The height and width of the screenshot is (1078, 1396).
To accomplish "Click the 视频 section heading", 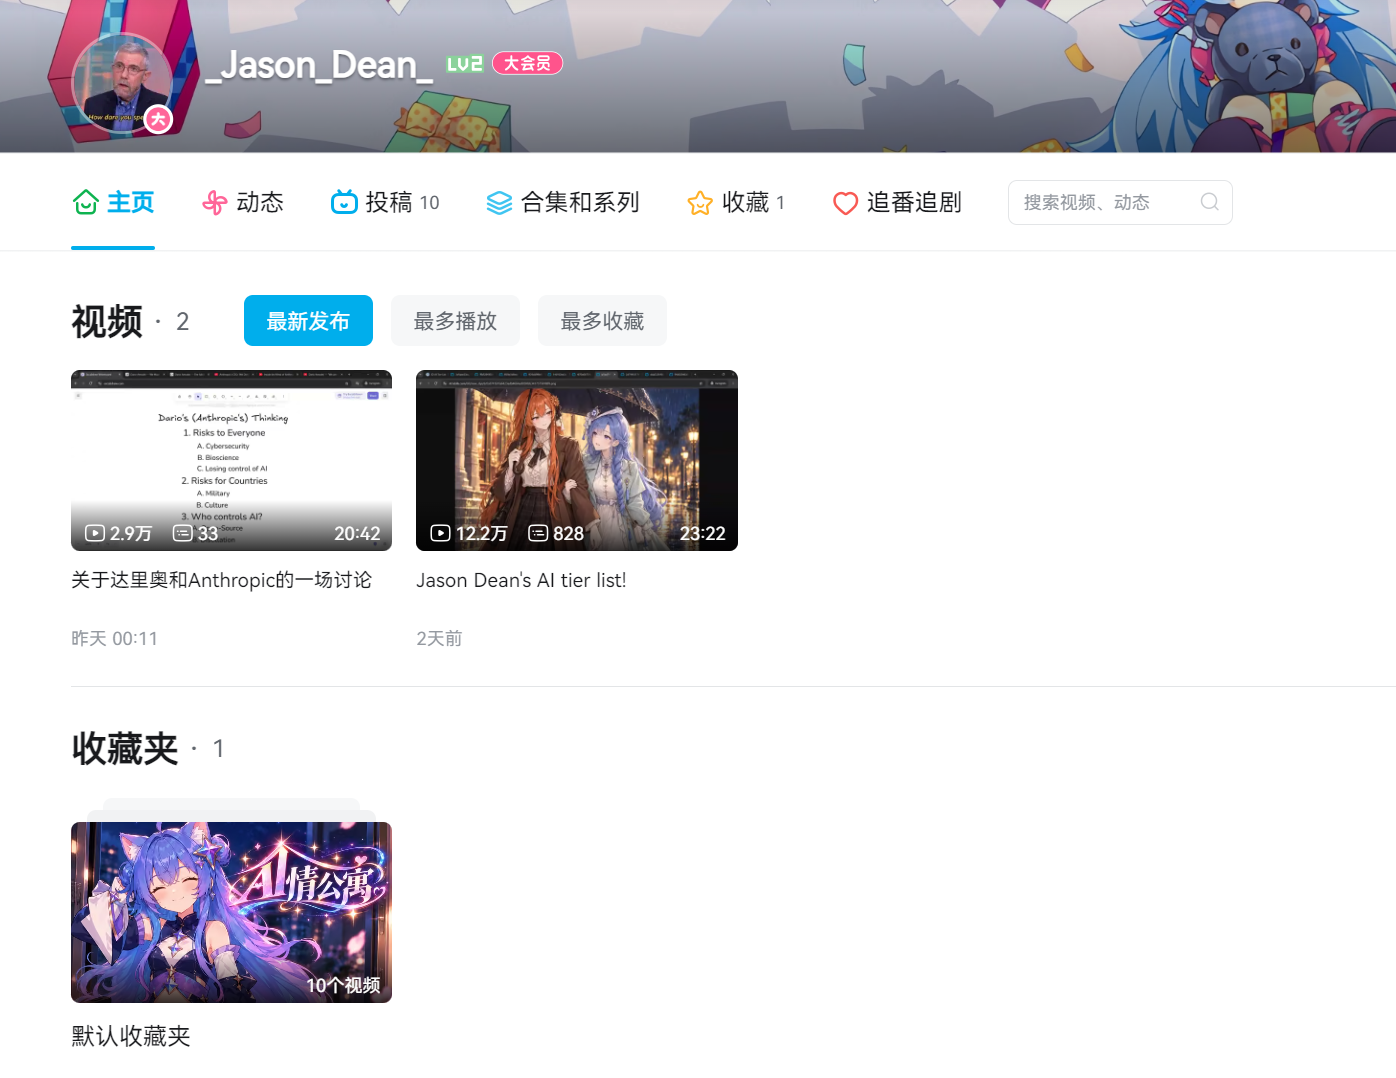I will 107,321.
